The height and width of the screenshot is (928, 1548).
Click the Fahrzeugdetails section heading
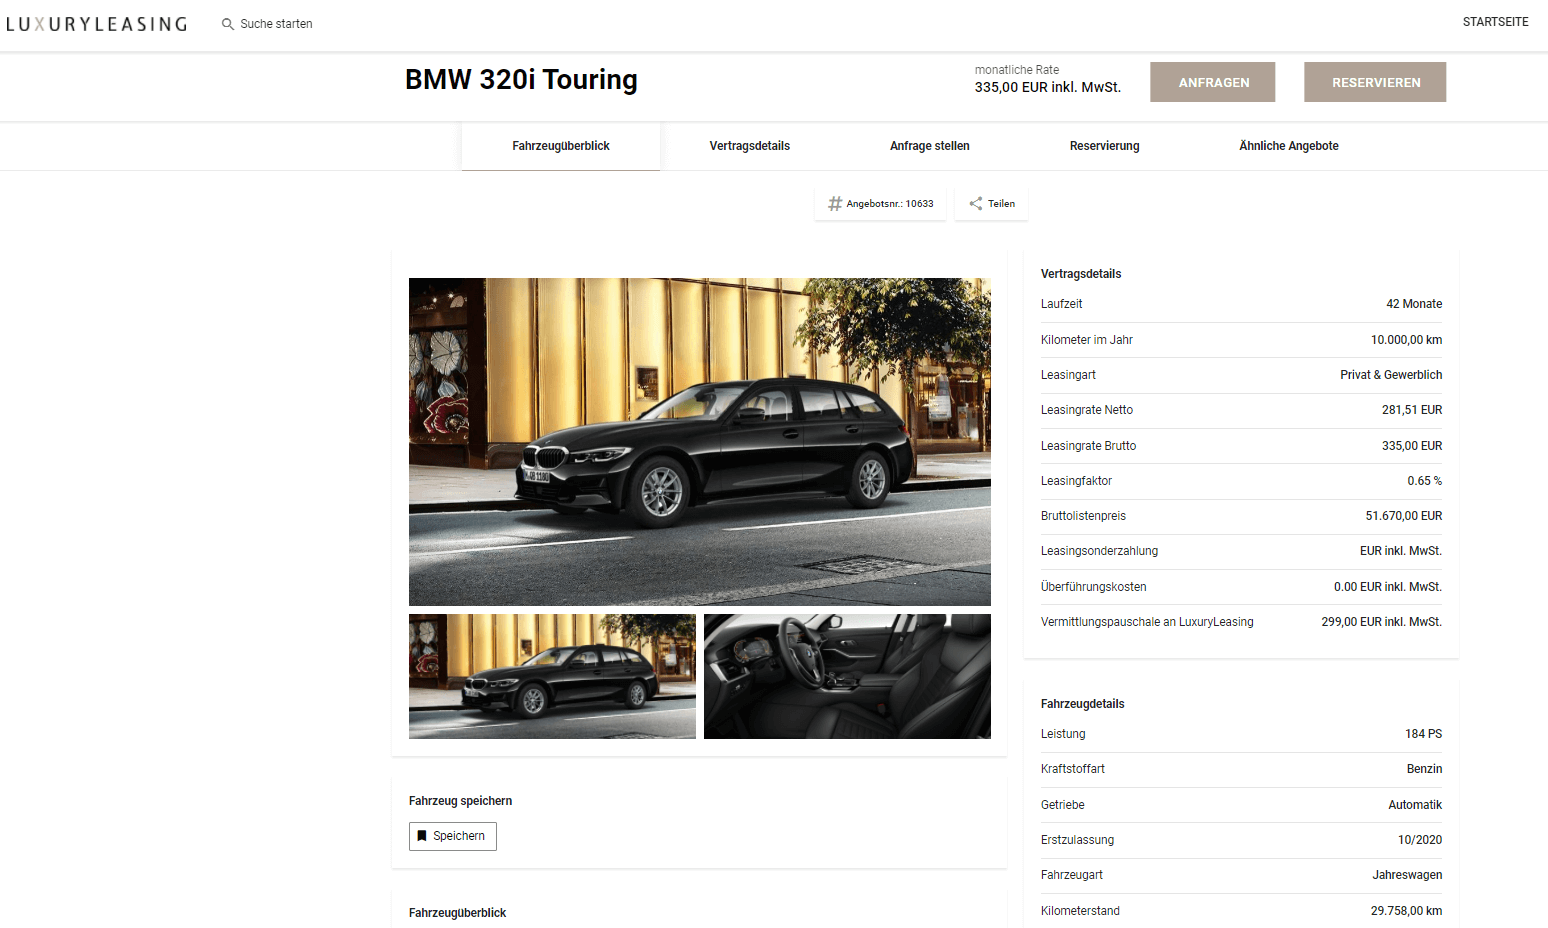1082,704
